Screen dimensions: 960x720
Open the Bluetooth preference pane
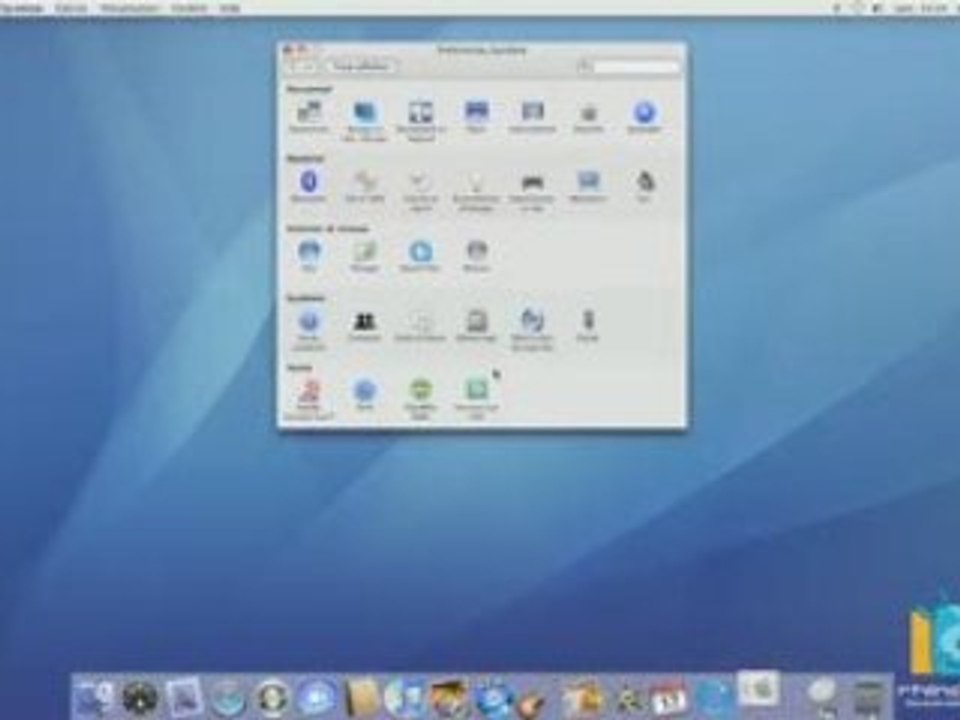pos(309,186)
